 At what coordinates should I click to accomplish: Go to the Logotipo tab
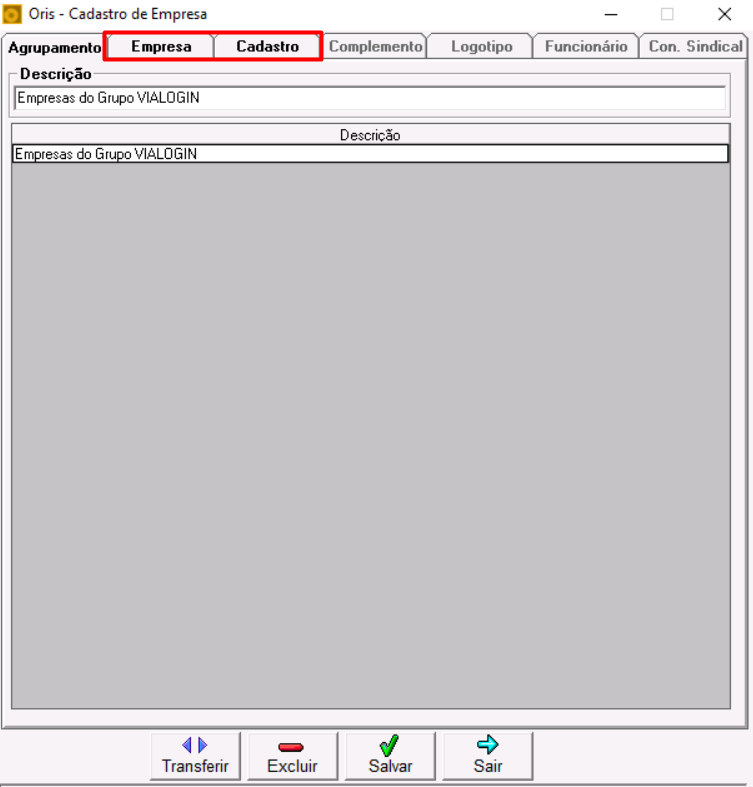pos(481,47)
